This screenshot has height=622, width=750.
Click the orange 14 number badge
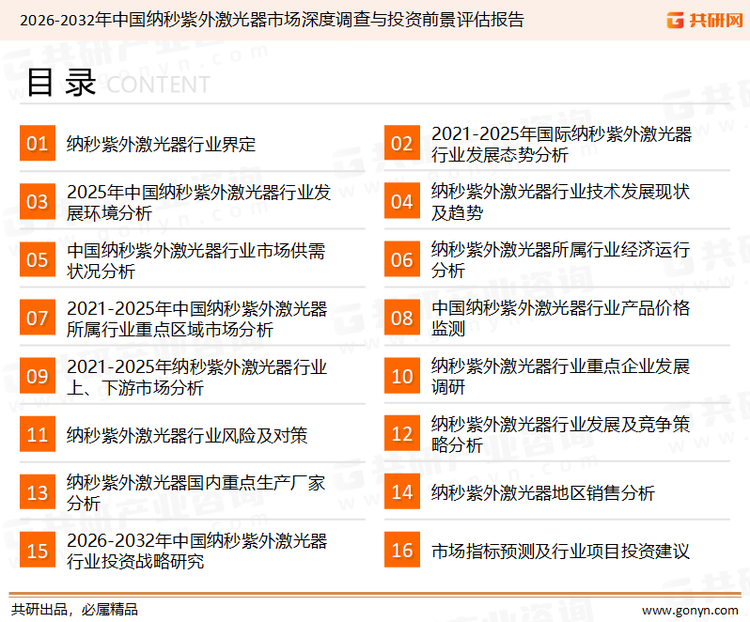pos(402,492)
